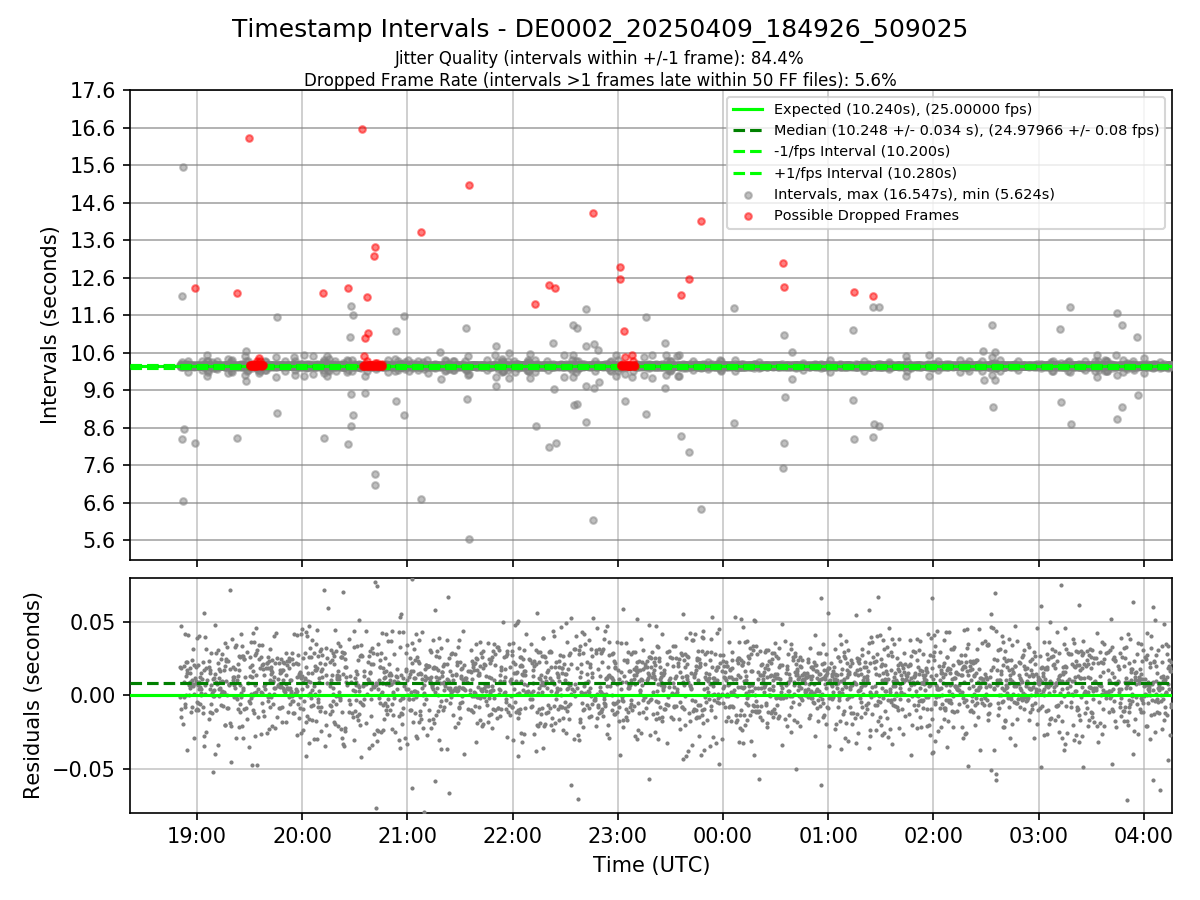The height and width of the screenshot is (900, 1200).
Task: Select the 'Median (10.248 +/- 0.034 s)' legend entry
Action: 966,130
